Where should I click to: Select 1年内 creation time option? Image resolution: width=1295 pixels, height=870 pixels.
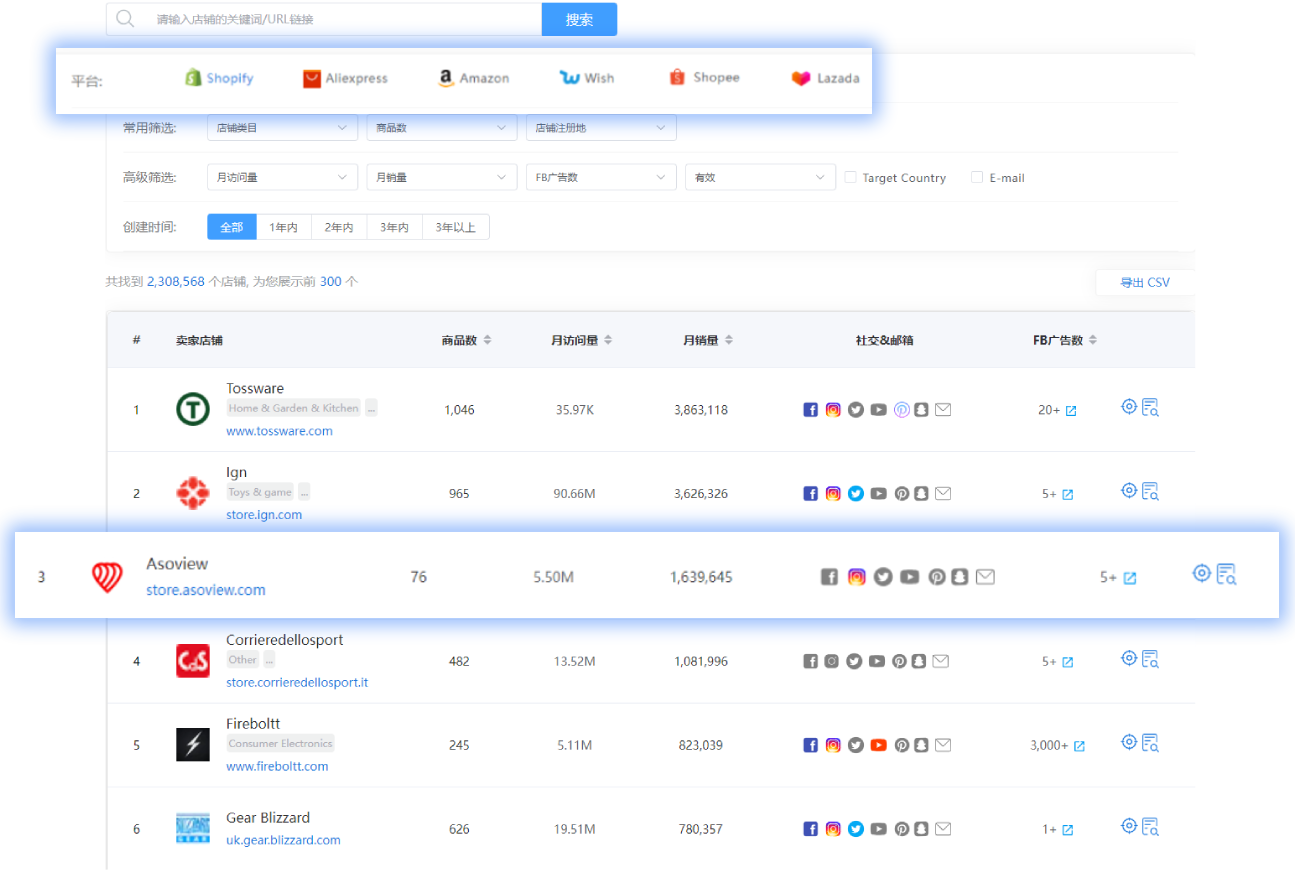284,227
